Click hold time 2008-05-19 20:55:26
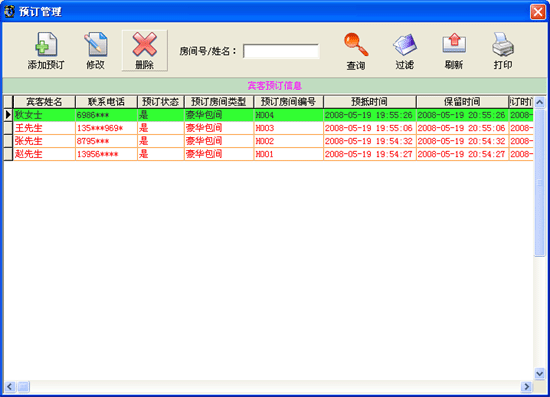The width and height of the screenshot is (550, 397). click(x=462, y=115)
